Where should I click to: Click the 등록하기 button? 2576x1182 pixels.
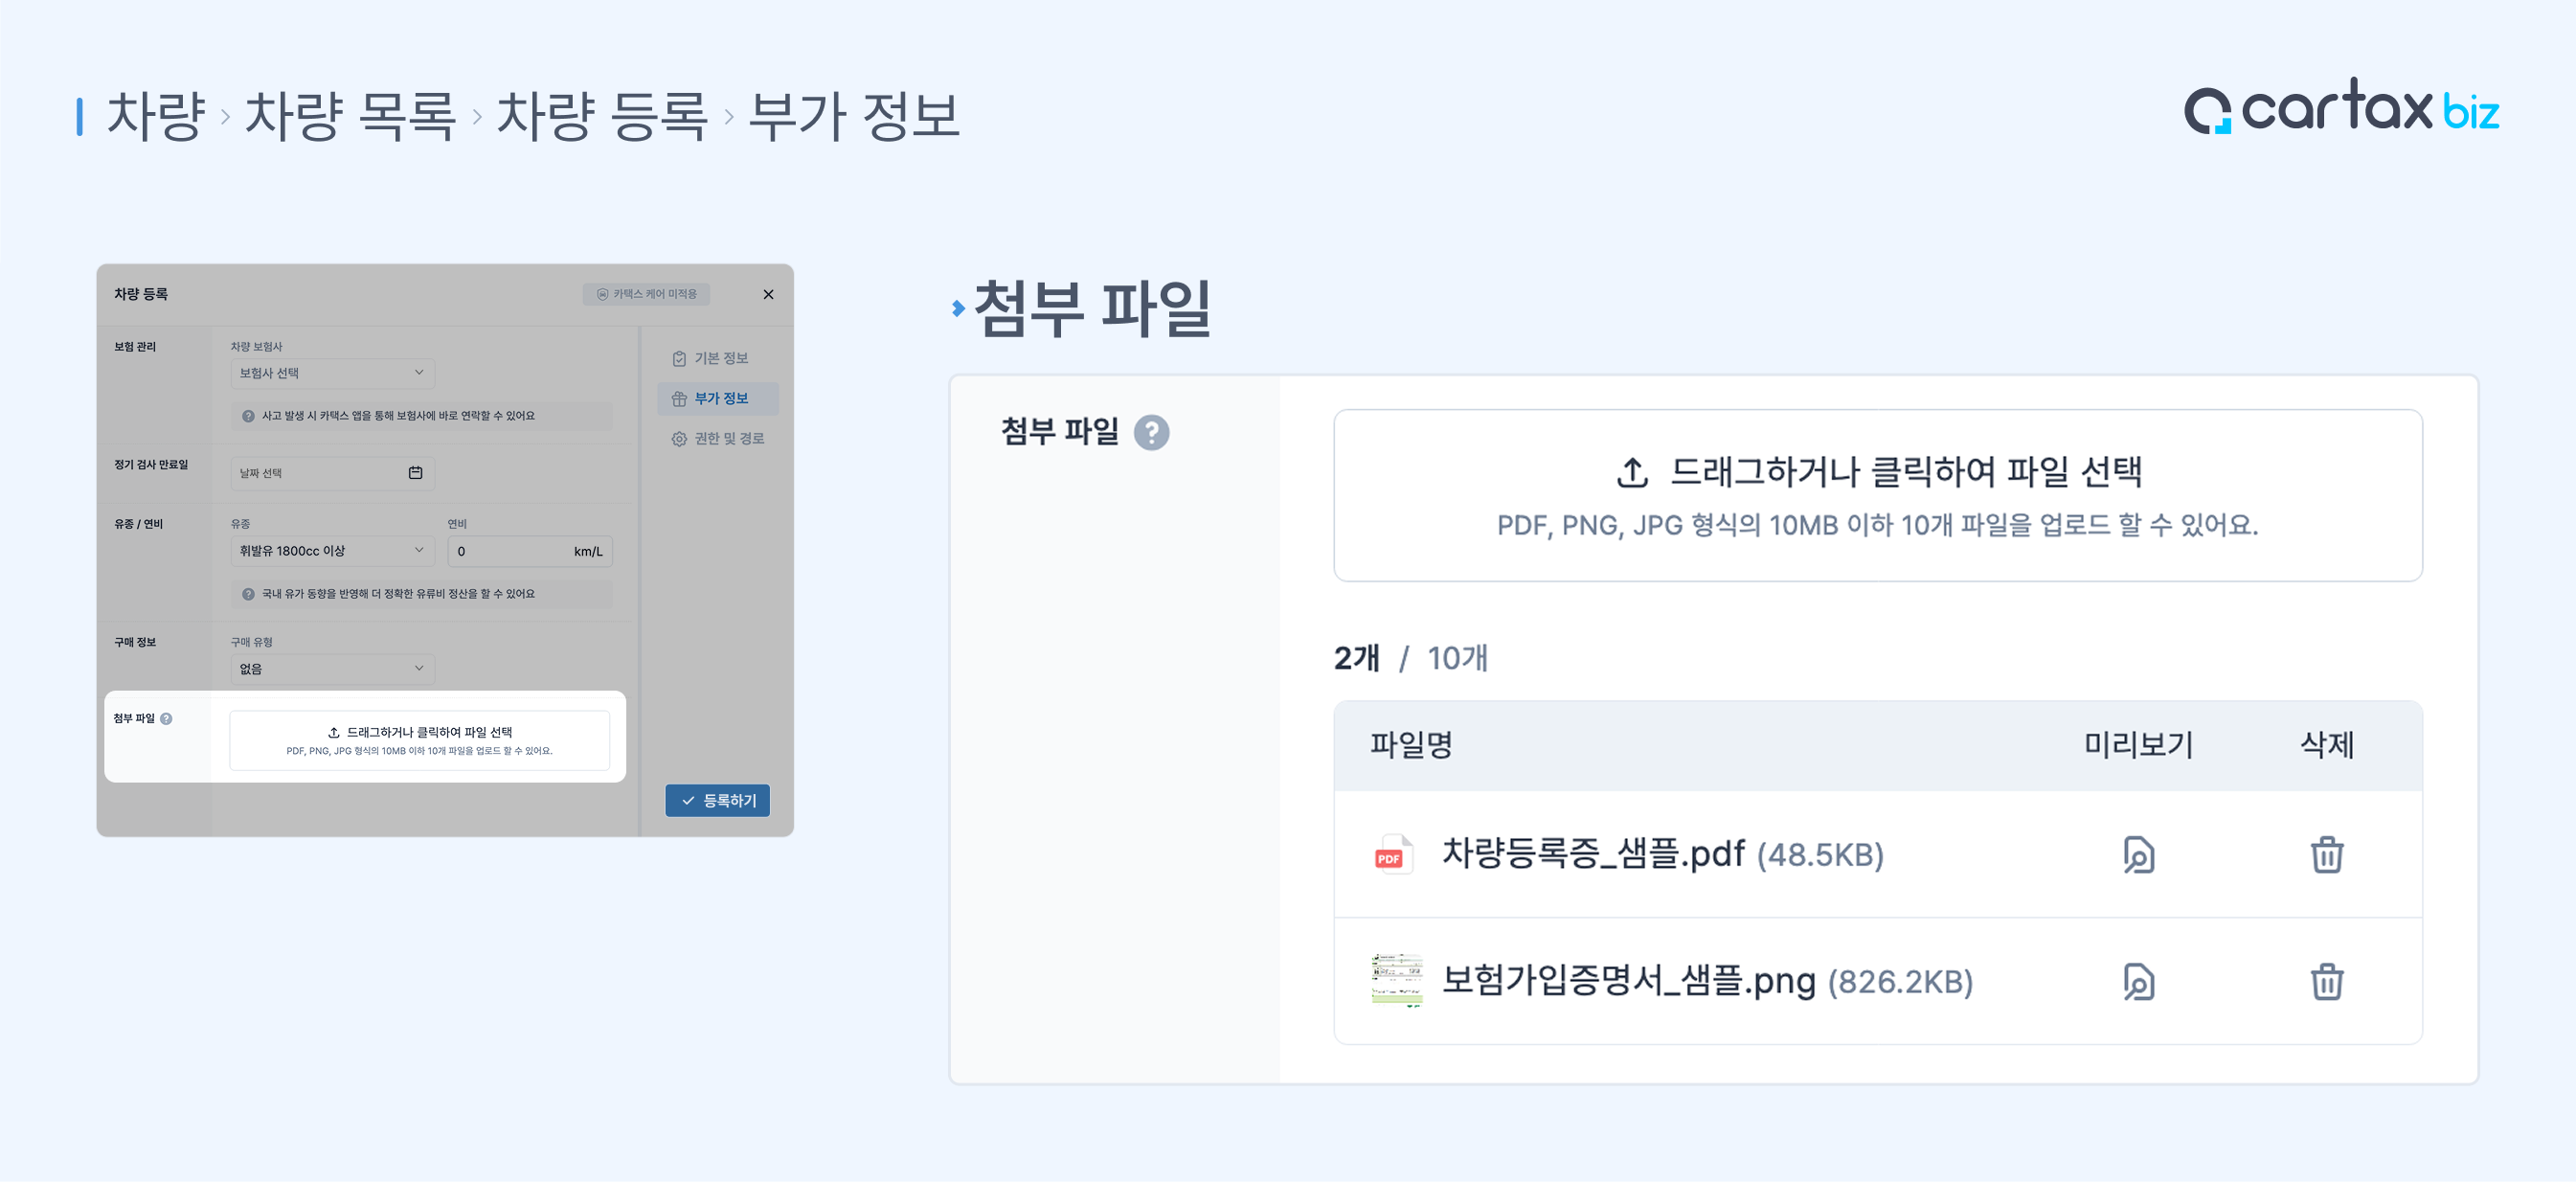(x=718, y=800)
